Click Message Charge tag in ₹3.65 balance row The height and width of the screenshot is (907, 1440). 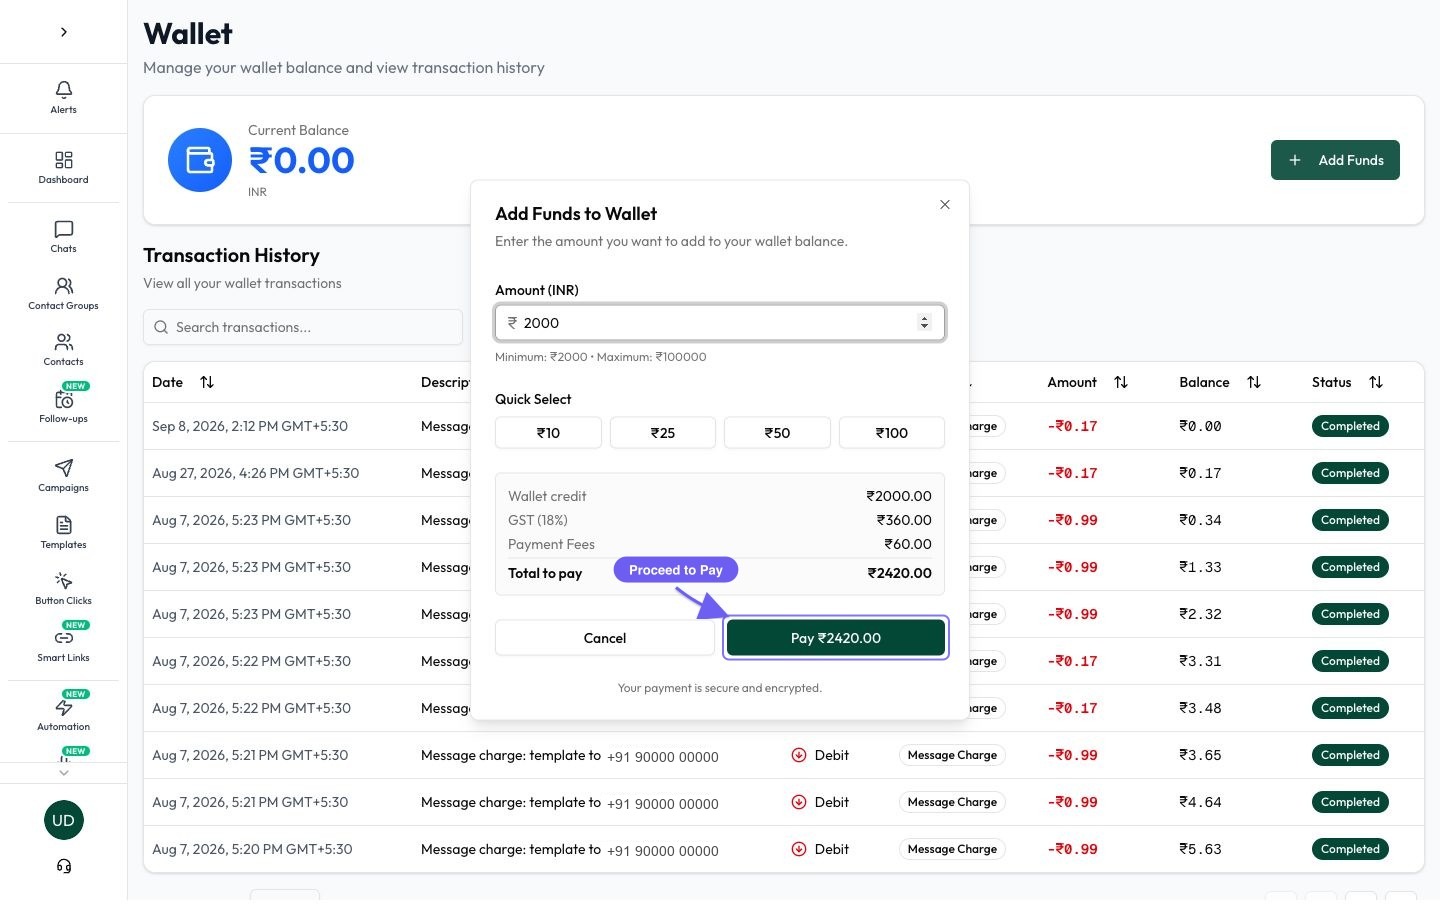pyautogui.click(x=952, y=755)
